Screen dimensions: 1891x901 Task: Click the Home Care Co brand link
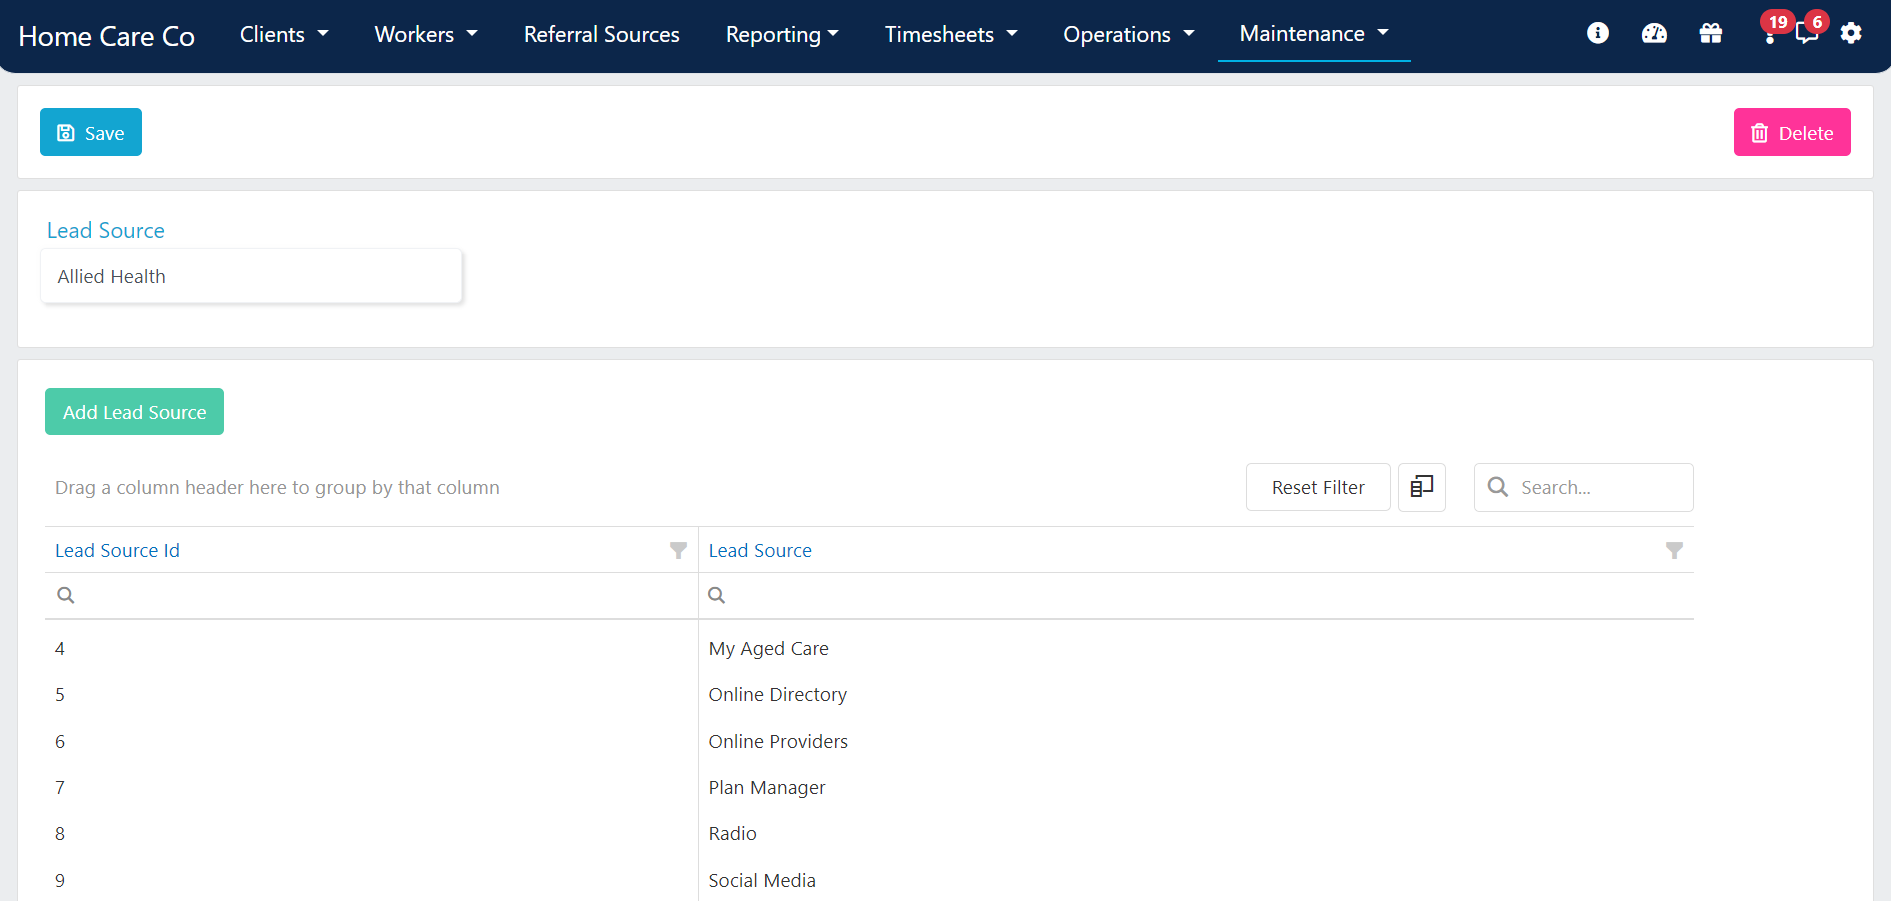107,36
